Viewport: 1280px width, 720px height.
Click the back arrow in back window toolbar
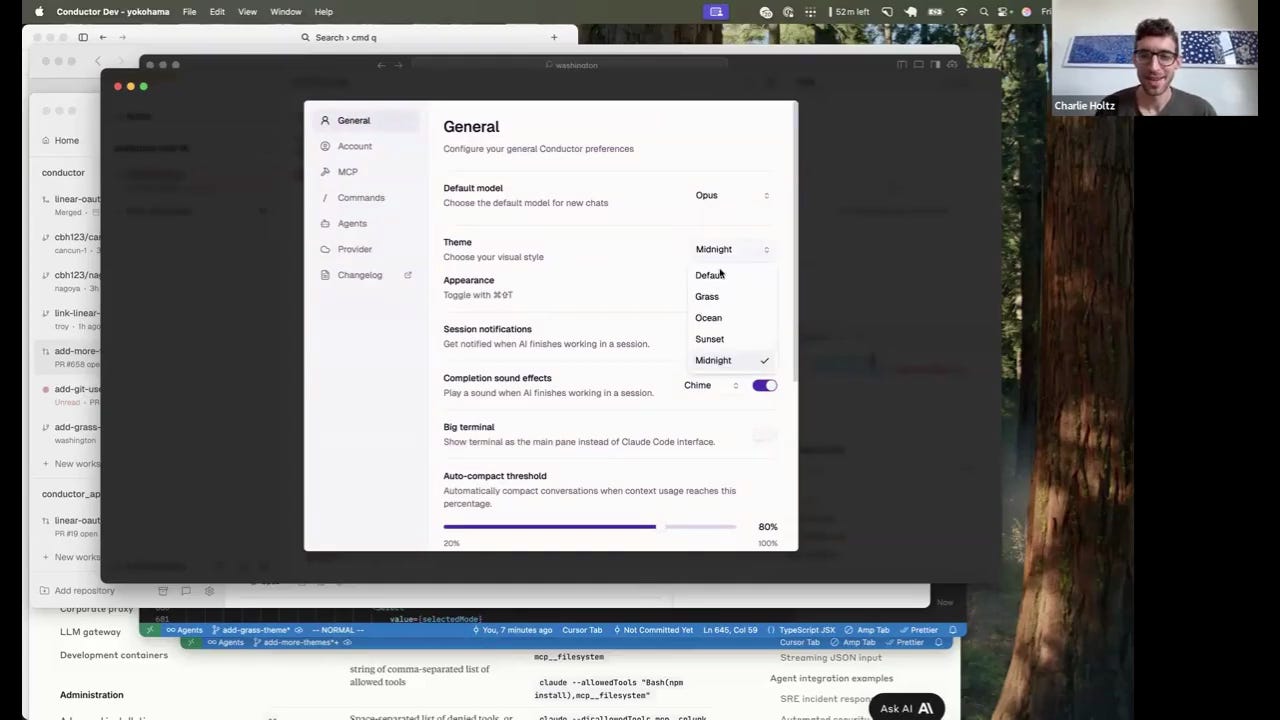[103, 37]
